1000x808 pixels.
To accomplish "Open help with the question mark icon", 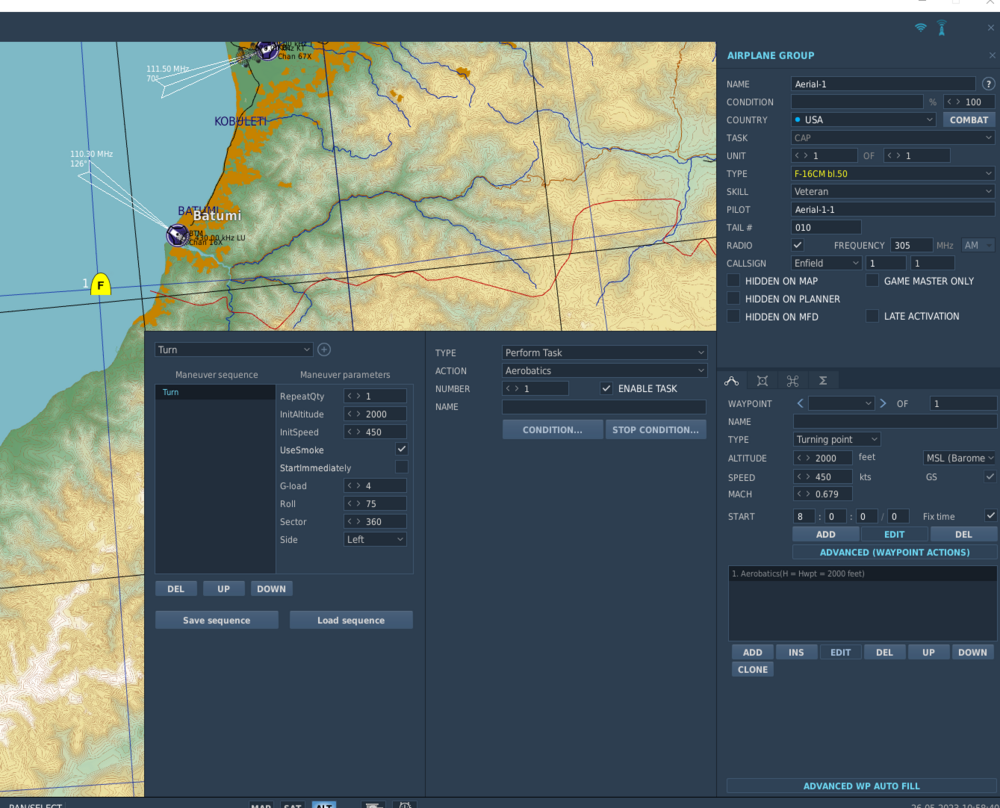I will tap(989, 84).
